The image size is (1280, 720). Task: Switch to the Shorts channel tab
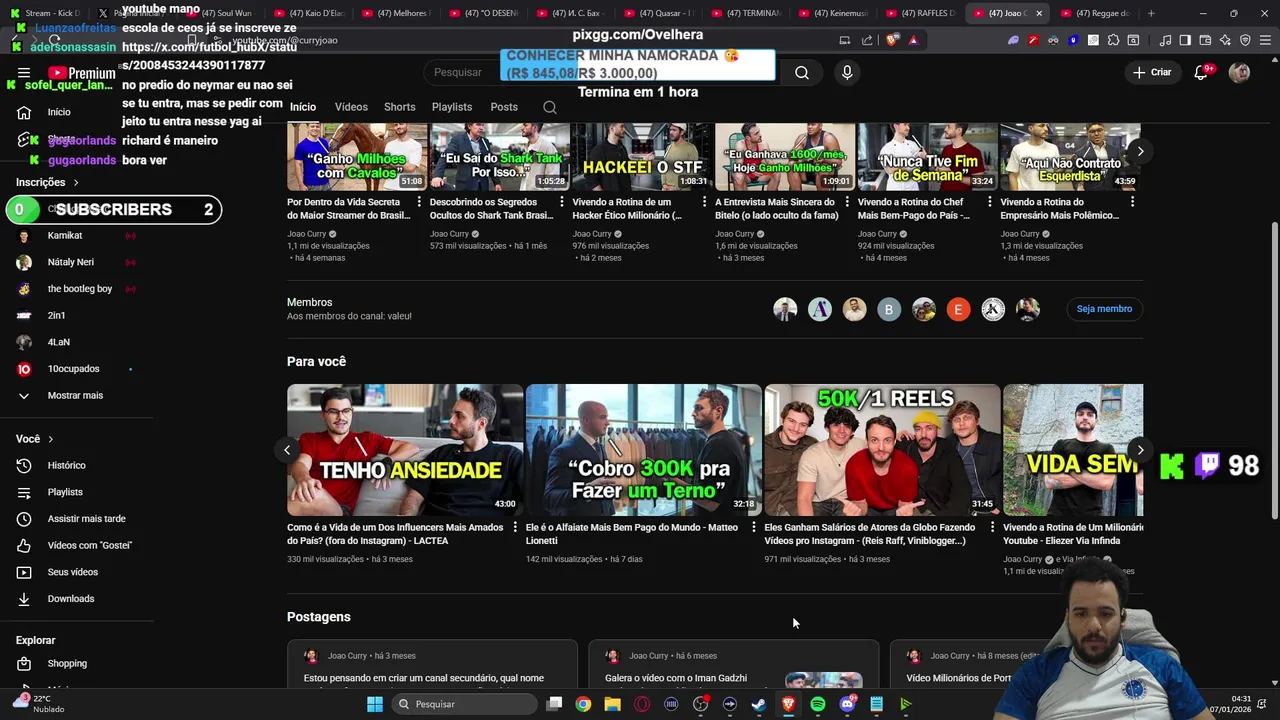pyautogui.click(x=399, y=107)
